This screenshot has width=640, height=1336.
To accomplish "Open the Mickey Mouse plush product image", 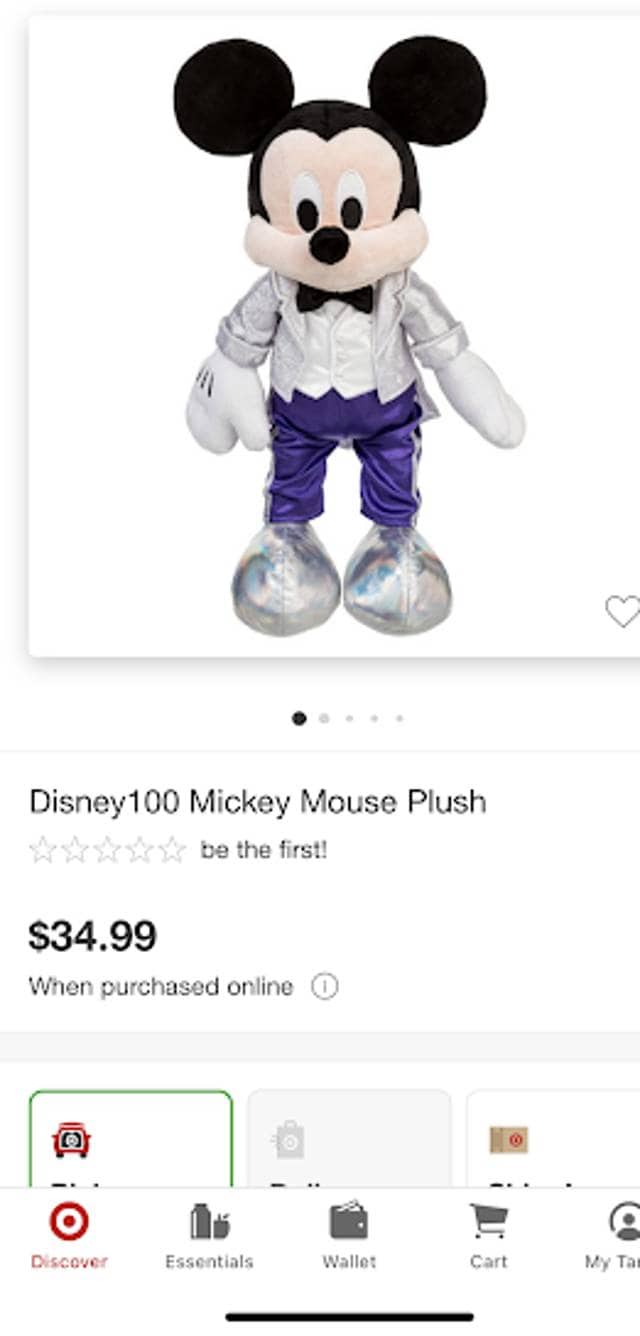I will 335,336.
